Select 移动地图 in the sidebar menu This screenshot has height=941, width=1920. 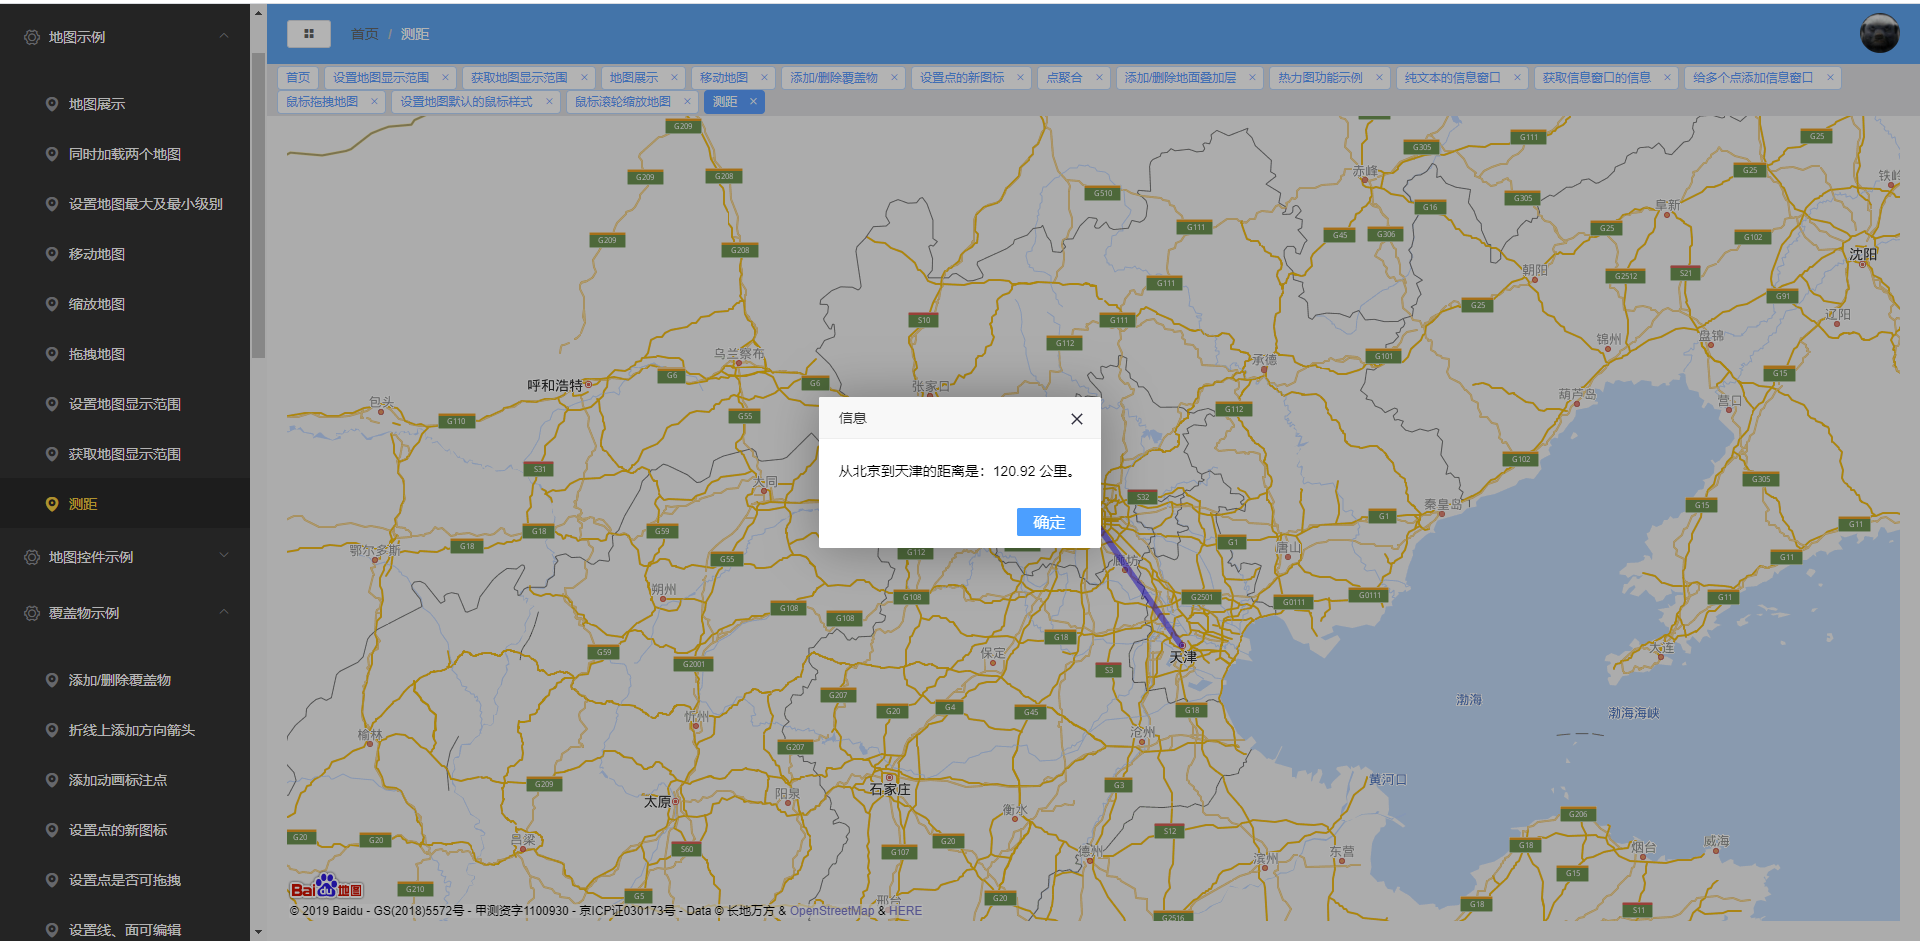pos(125,254)
